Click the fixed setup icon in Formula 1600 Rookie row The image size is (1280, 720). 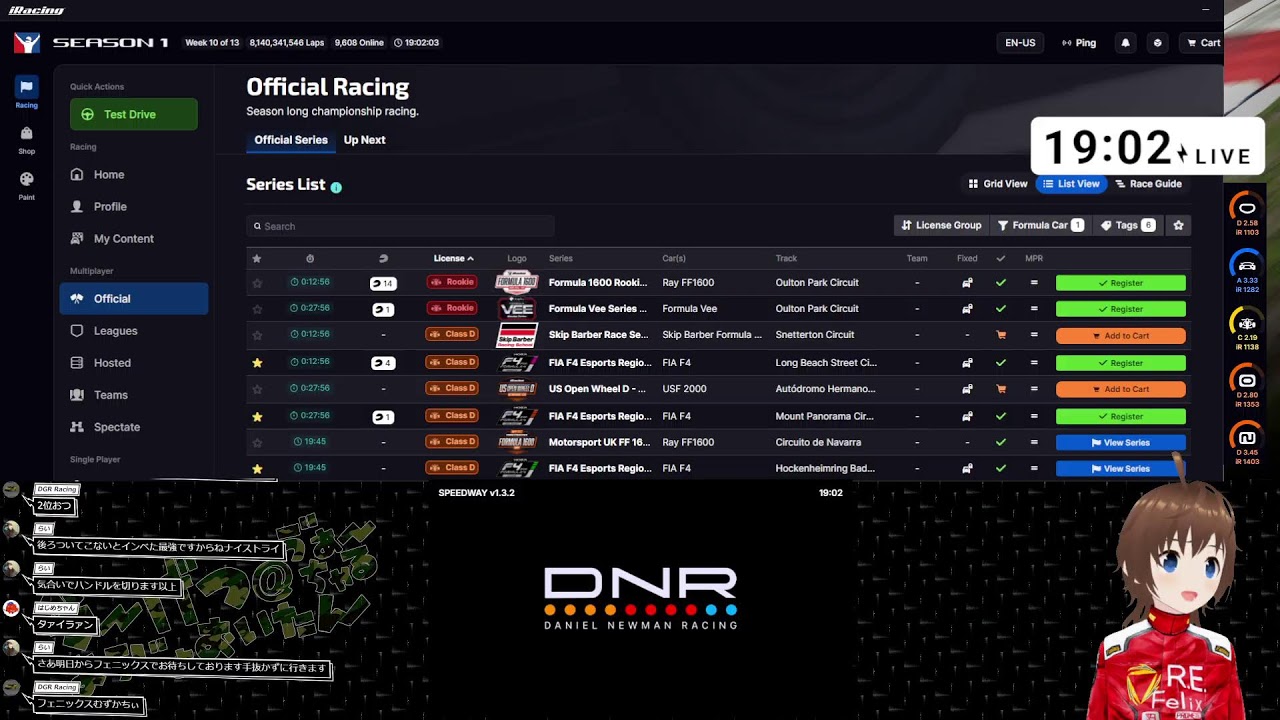pyautogui.click(x=967, y=283)
